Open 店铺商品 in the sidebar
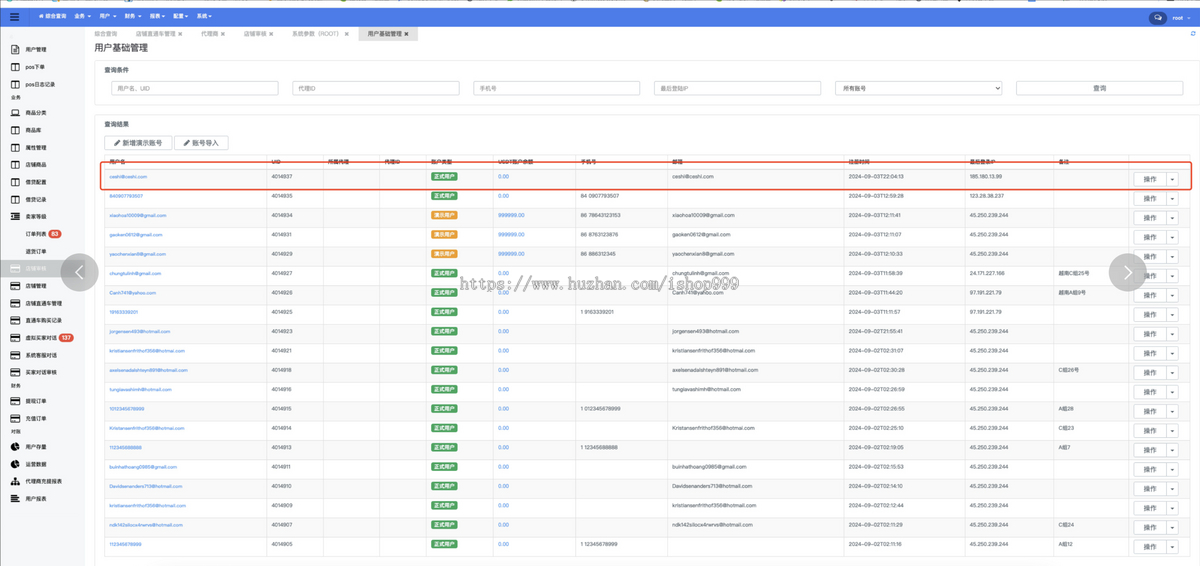Image resolution: width=1200 pixels, height=566 pixels. tap(35, 165)
